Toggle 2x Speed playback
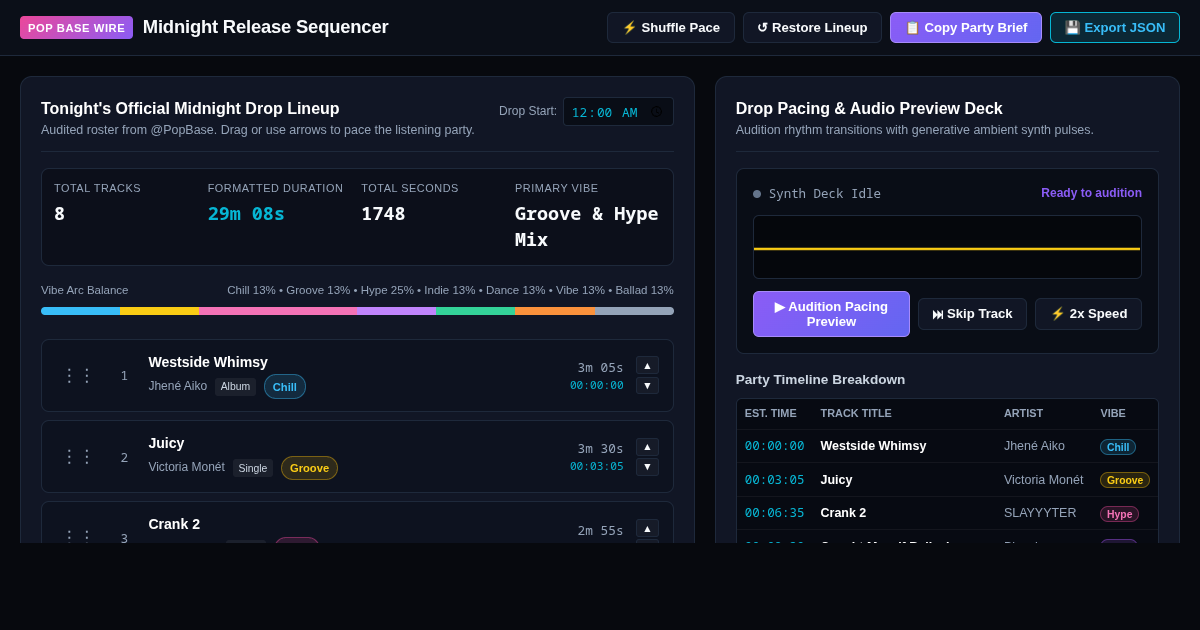 click(x=1088, y=314)
